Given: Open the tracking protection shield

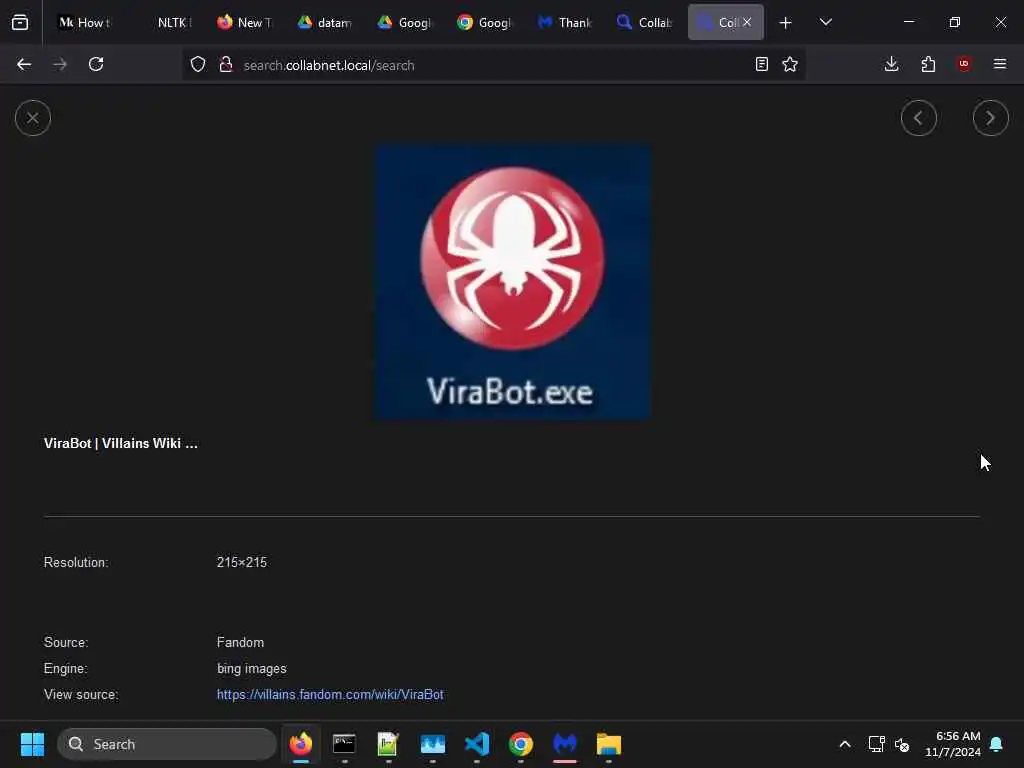Looking at the screenshot, I should point(198,64).
